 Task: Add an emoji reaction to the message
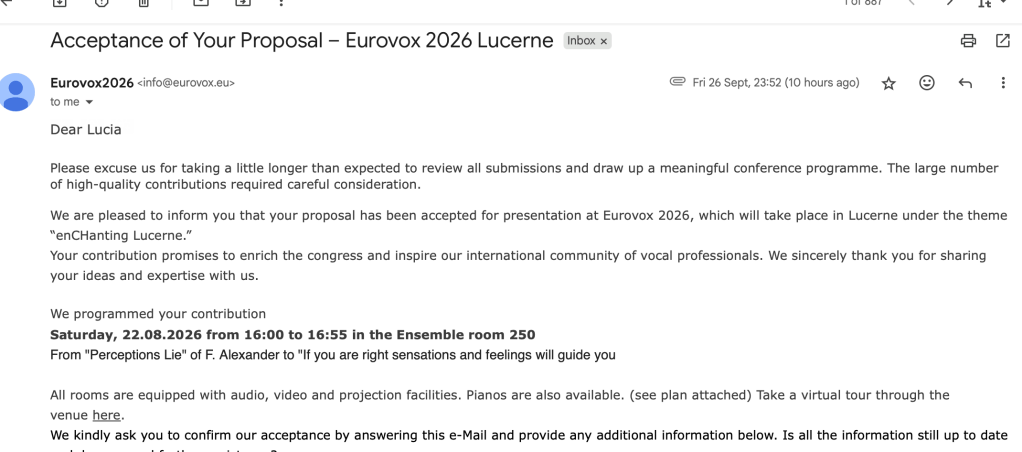click(927, 83)
